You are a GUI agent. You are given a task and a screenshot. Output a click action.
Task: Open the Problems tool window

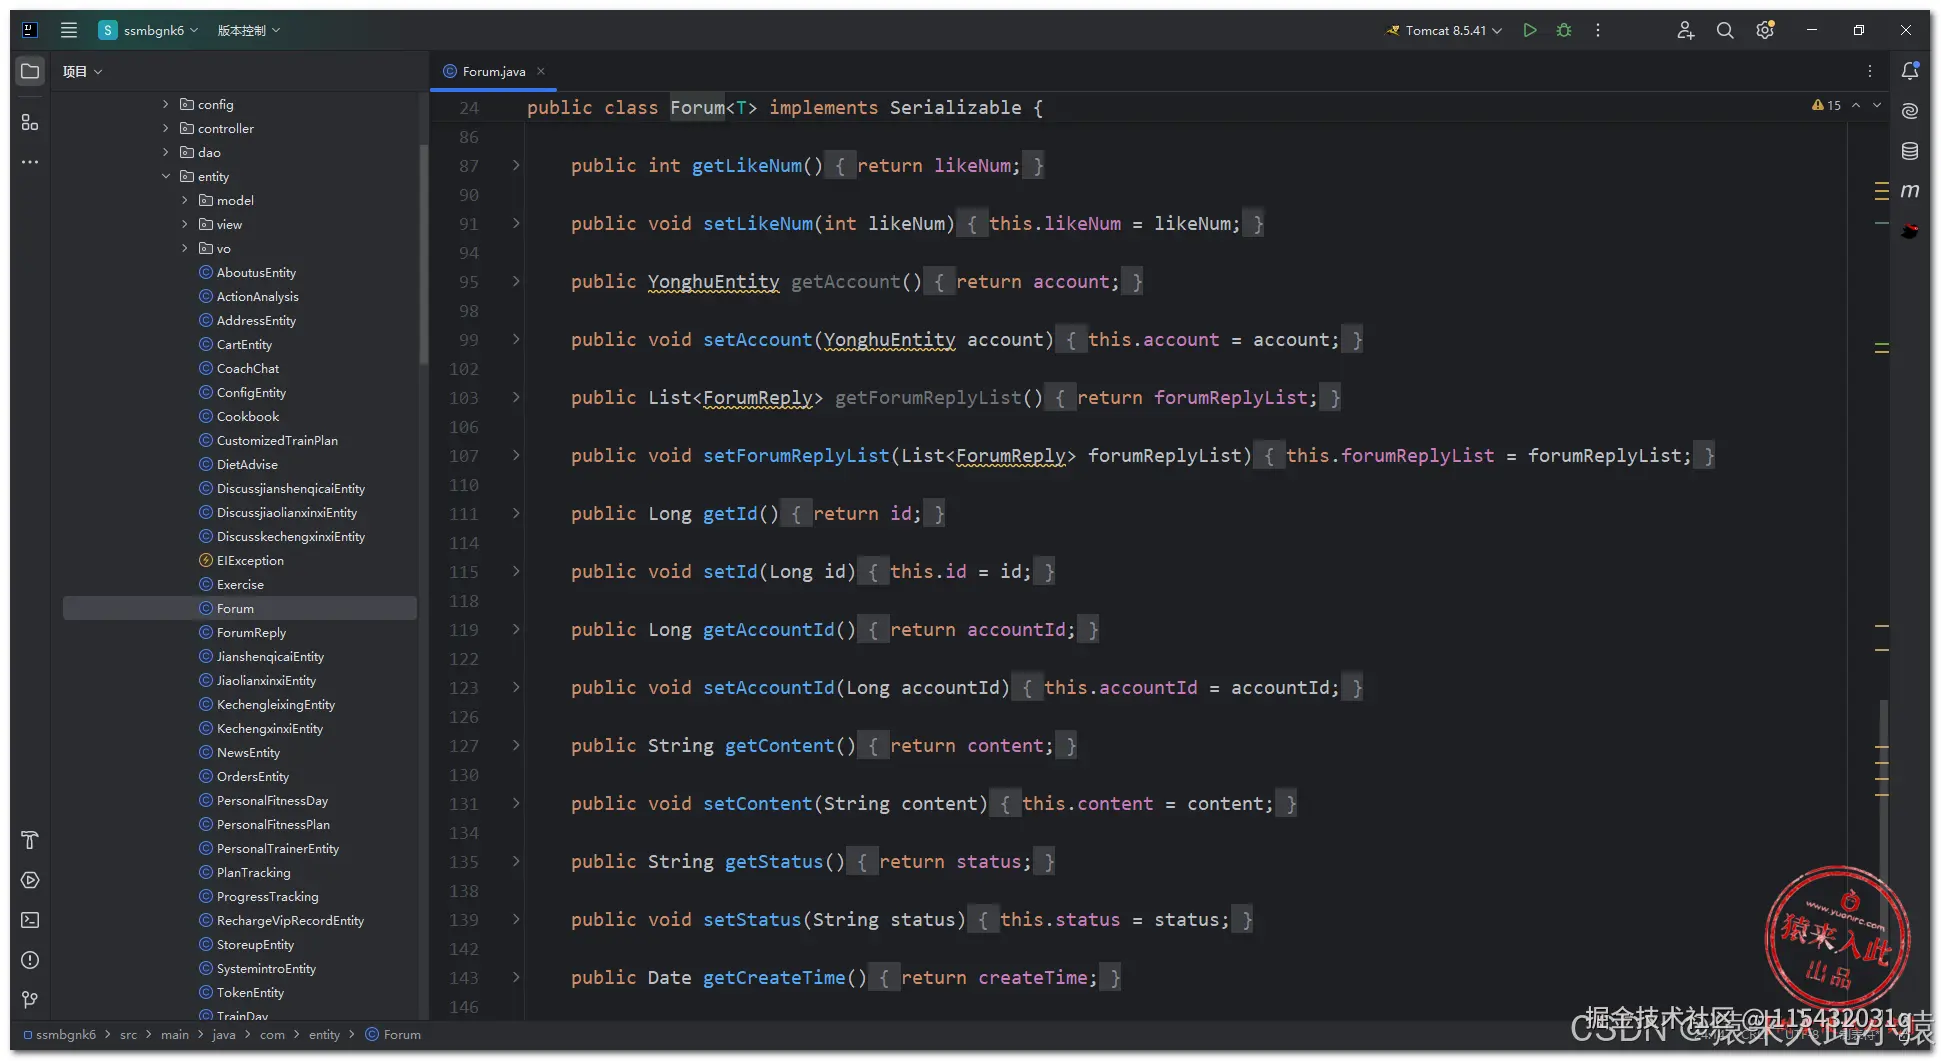point(30,960)
